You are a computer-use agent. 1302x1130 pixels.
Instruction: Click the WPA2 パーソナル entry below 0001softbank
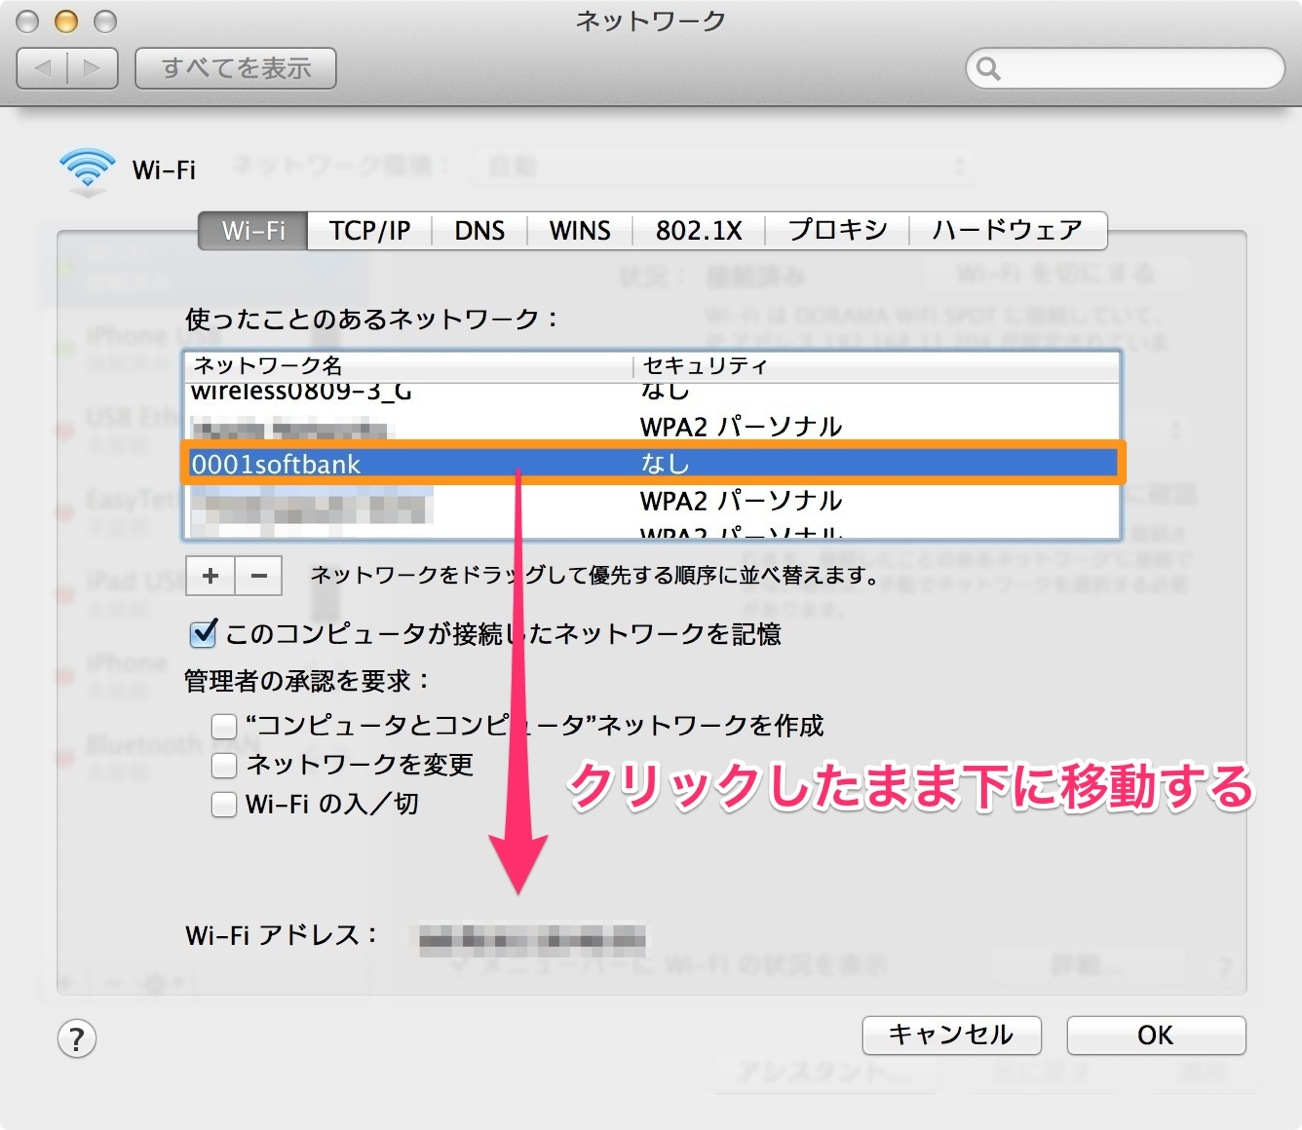coord(741,500)
